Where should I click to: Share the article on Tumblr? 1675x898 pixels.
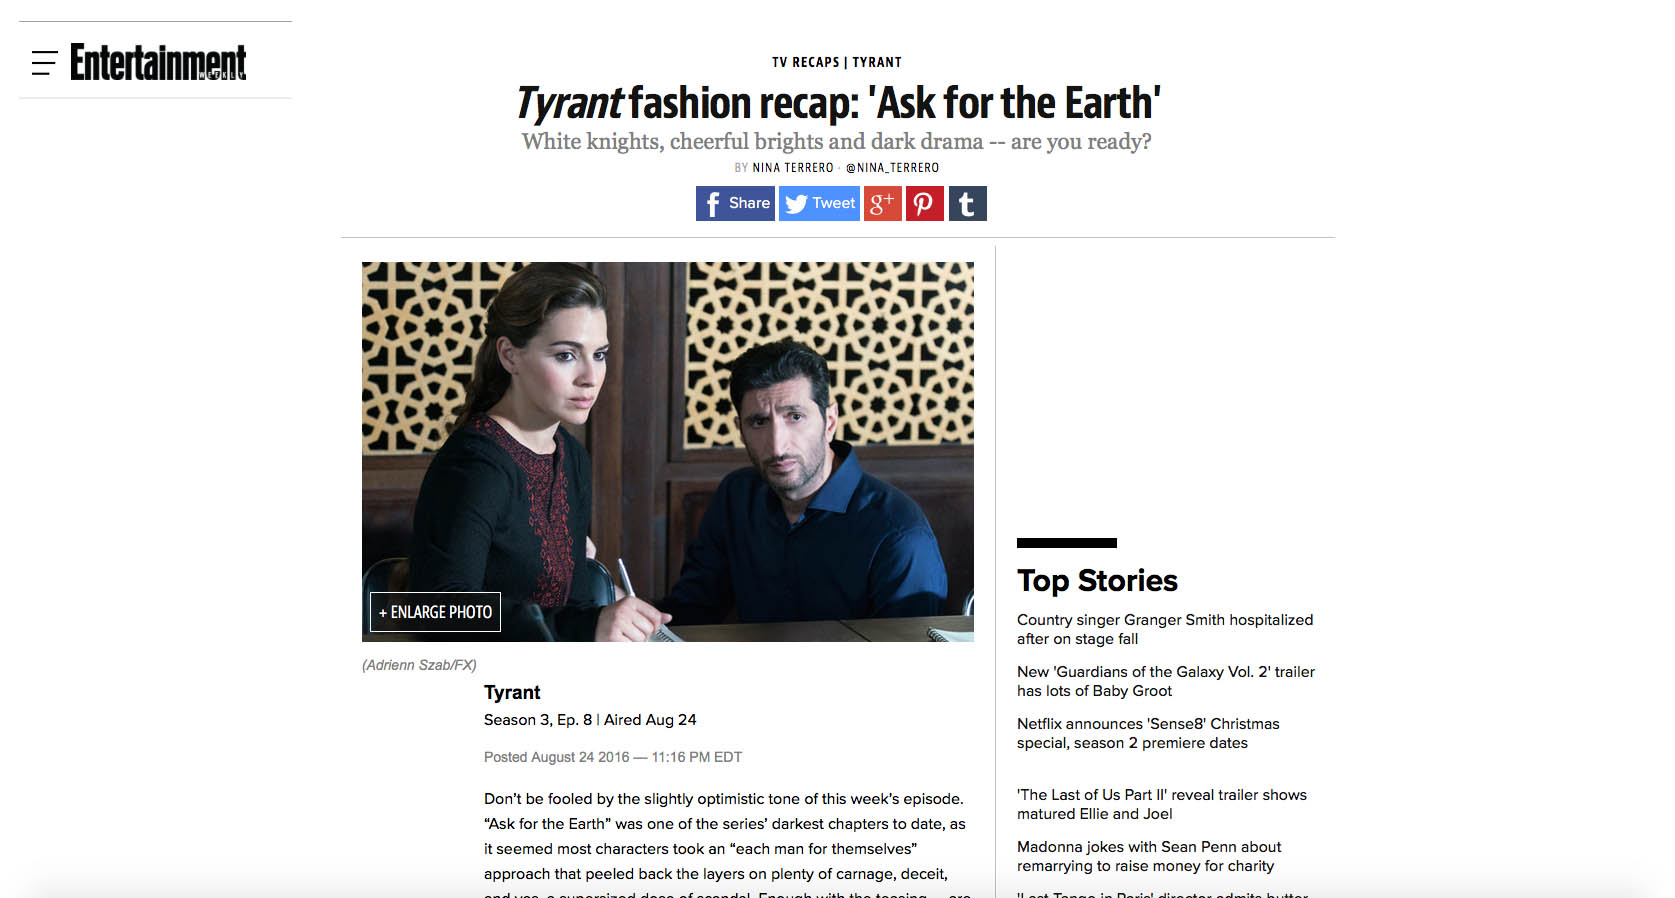tap(967, 204)
